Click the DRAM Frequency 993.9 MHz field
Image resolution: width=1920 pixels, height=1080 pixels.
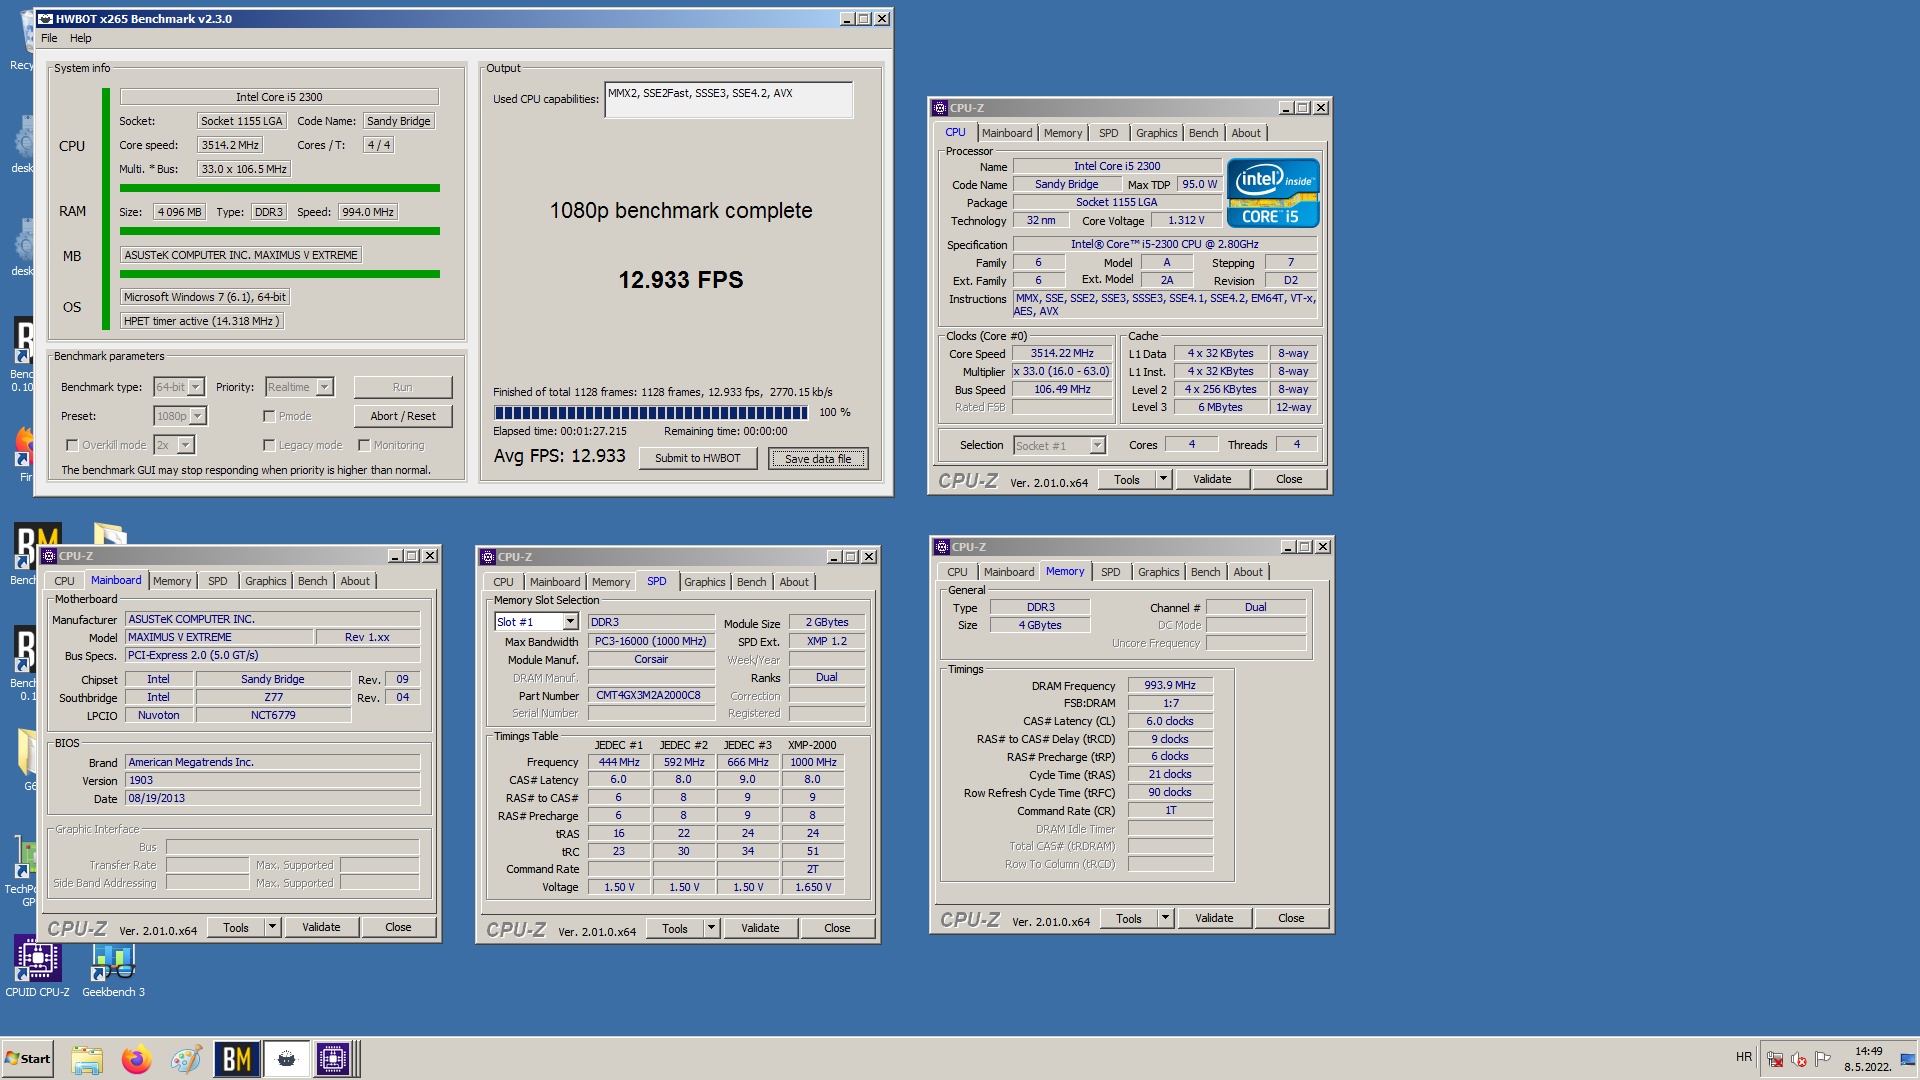pyautogui.click(x=1170, y=685)
